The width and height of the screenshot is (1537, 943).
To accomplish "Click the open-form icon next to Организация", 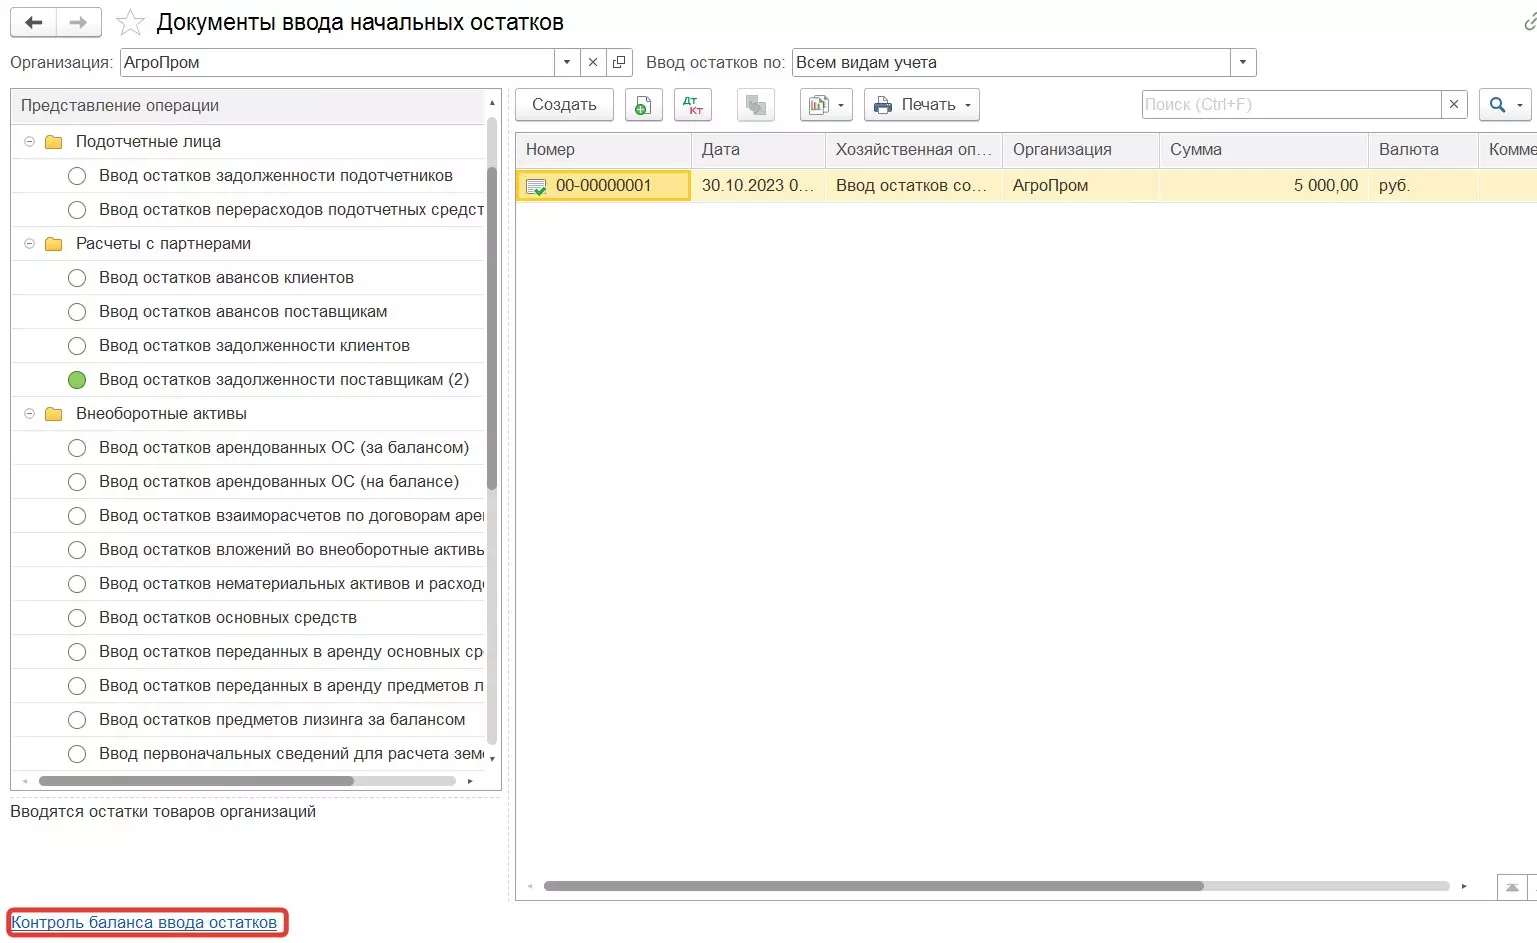I will pos(619,62).
